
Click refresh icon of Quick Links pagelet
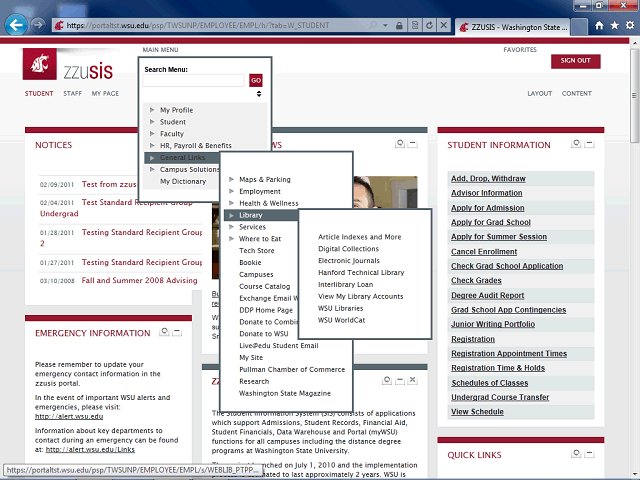click(576, 453)
